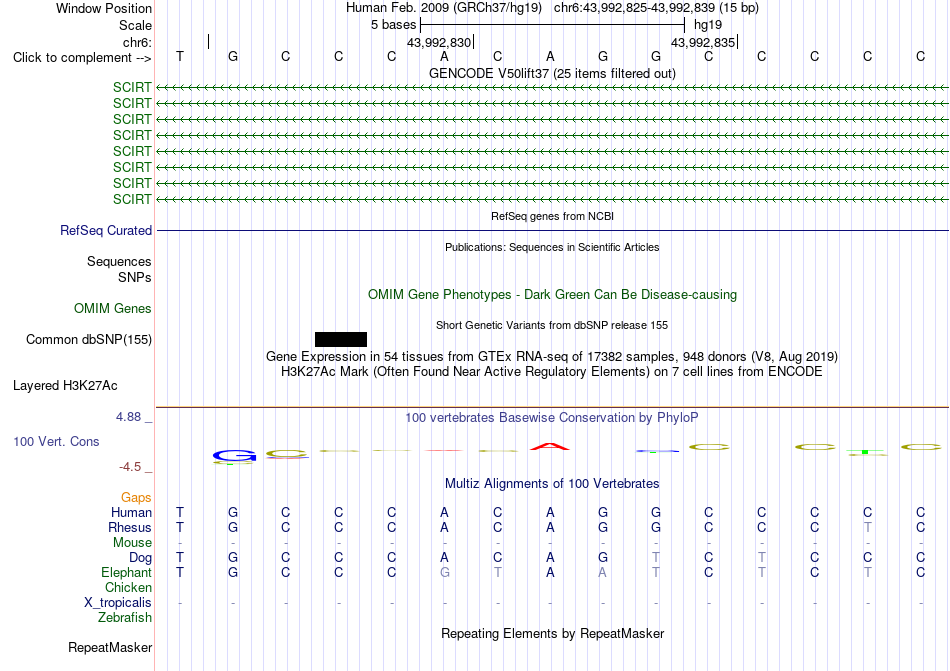
Task: Select the X_tropicalis alignment row label
Action: coord(118,603)
